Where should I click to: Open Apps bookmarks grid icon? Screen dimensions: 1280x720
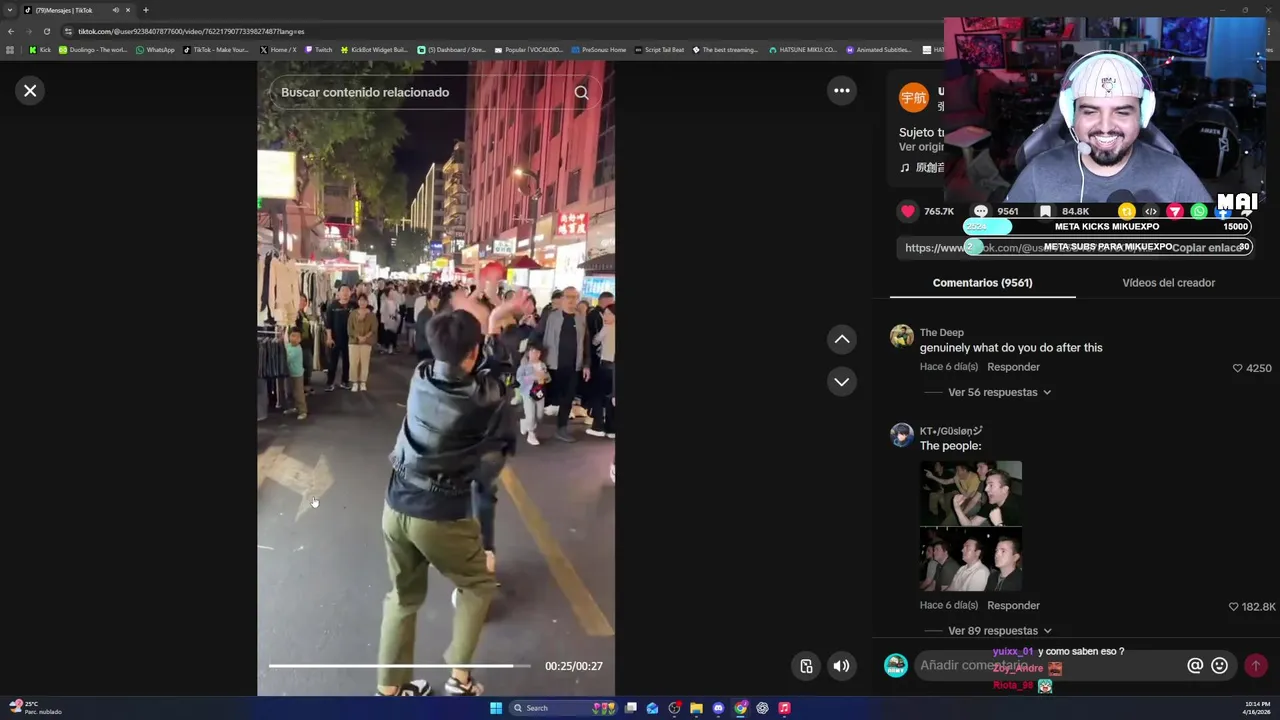[x=11, y=50]
